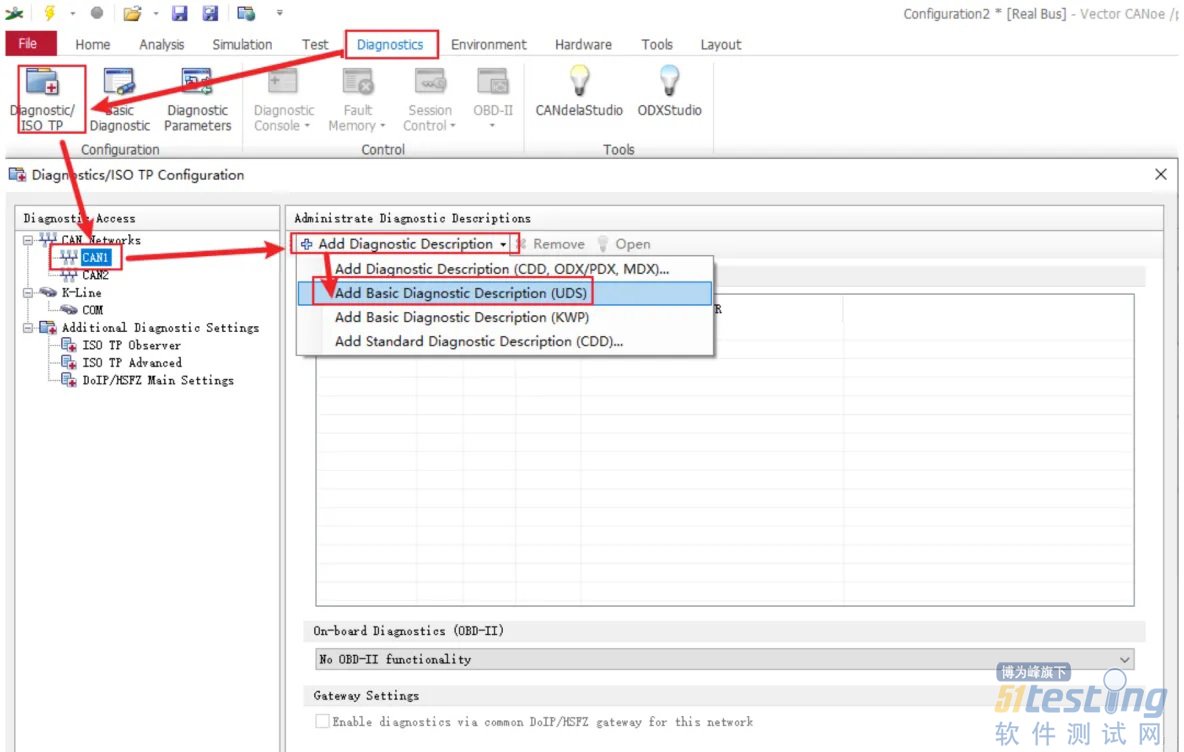The image size is (1184, 752).
Task: Select DoIP/HSFZ Main Settings item
Action: [x=158, y=380]
